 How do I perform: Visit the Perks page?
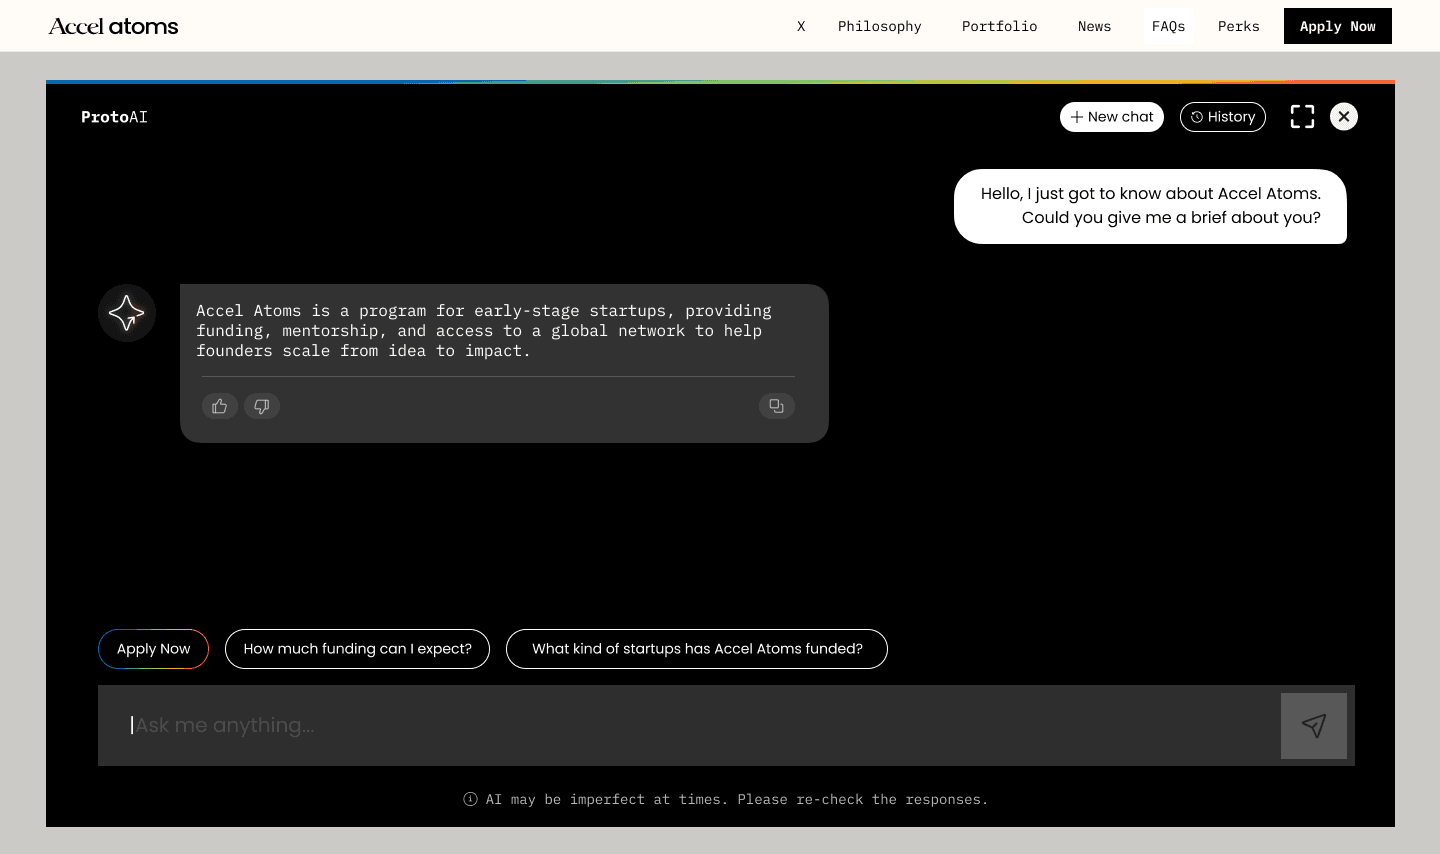[x=1239, y=26]
